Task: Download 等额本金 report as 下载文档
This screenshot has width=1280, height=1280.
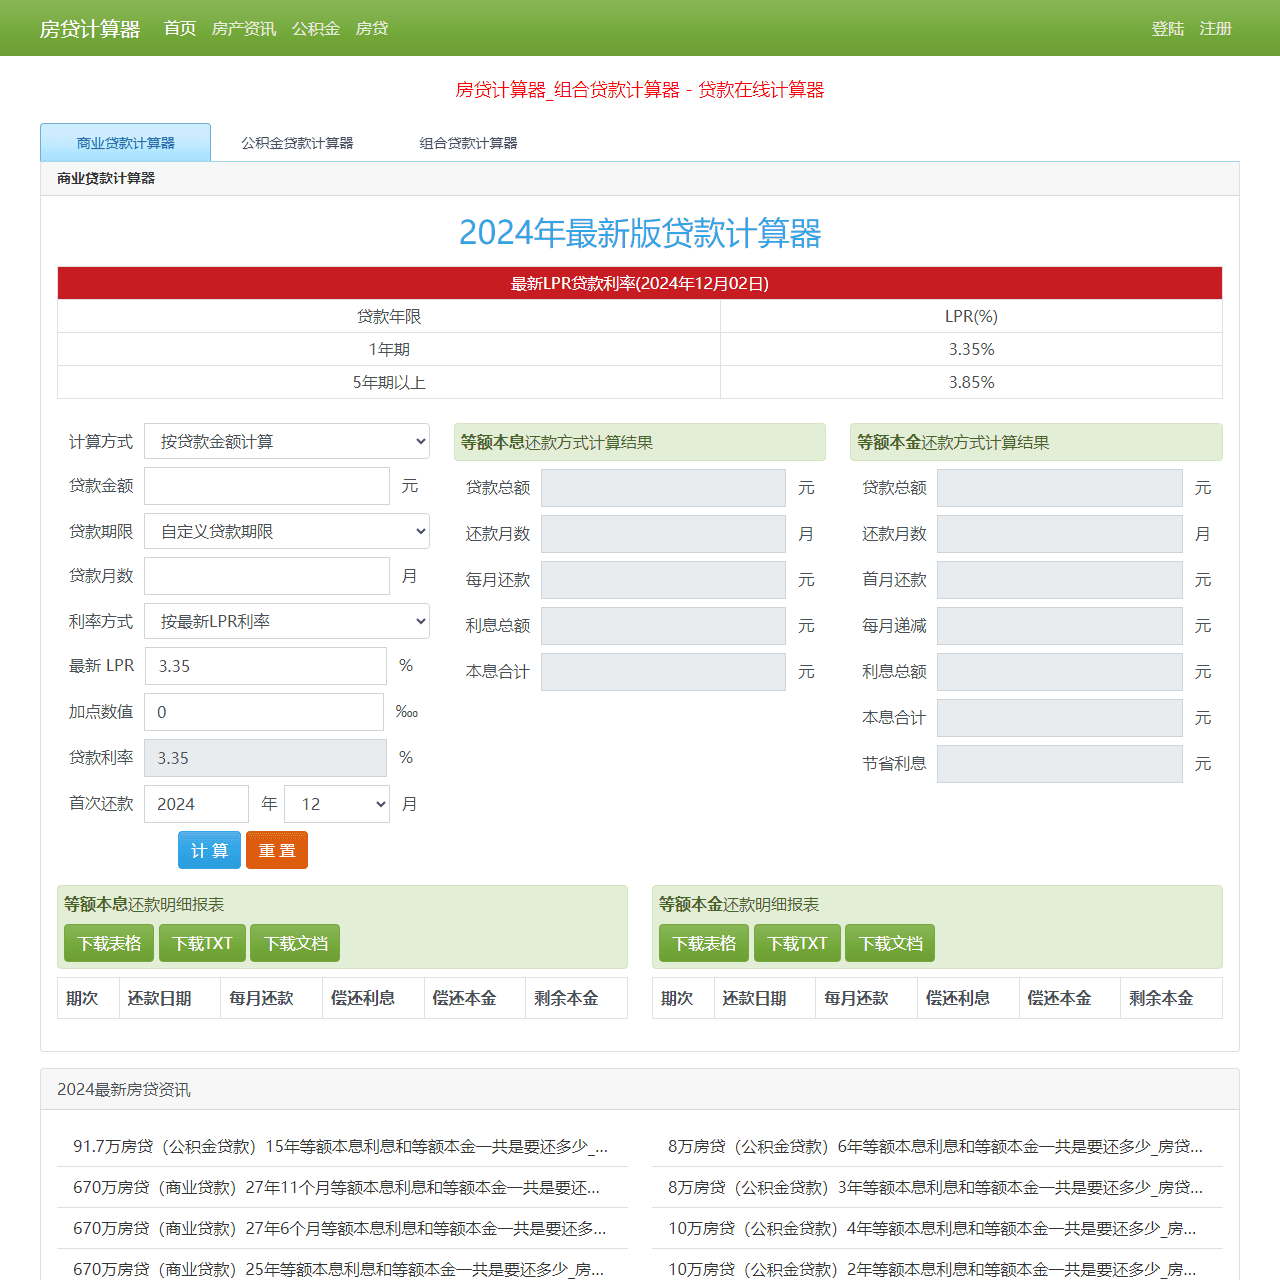Action: [x=889, y=942]
